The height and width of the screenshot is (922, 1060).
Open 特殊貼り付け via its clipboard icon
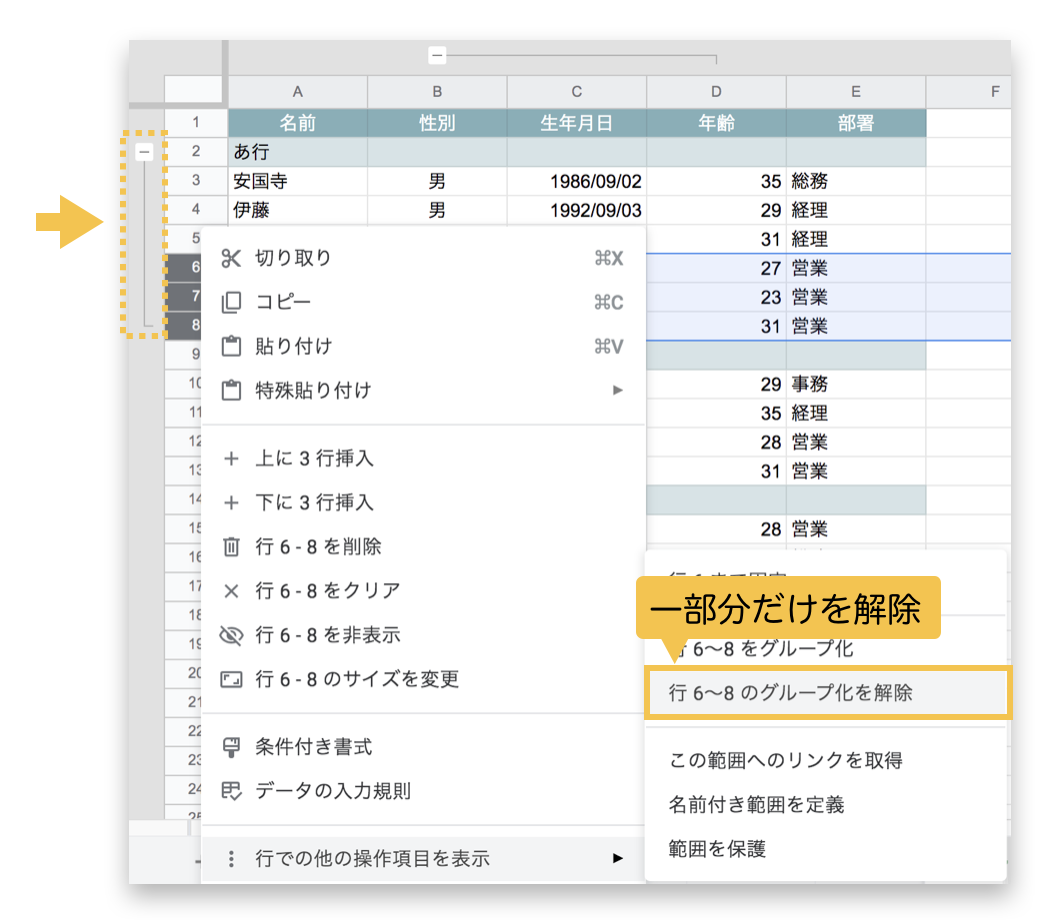click(x=230, y=388)
